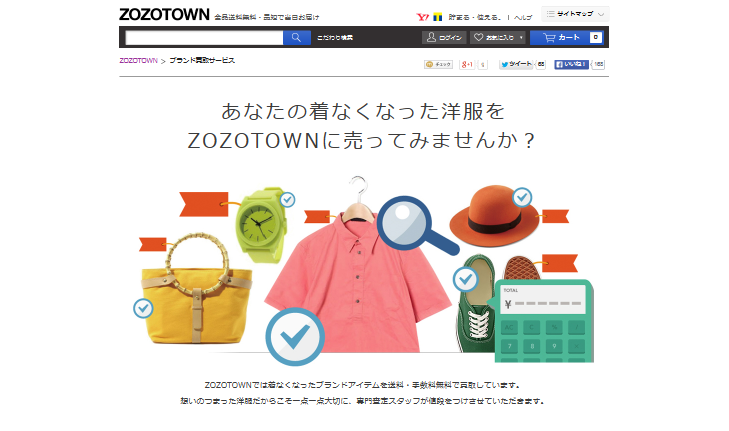The image size is (729, 431).
Task: Click the blue search magnifier button
Action: pyautogui.click(x=297, y=38)
